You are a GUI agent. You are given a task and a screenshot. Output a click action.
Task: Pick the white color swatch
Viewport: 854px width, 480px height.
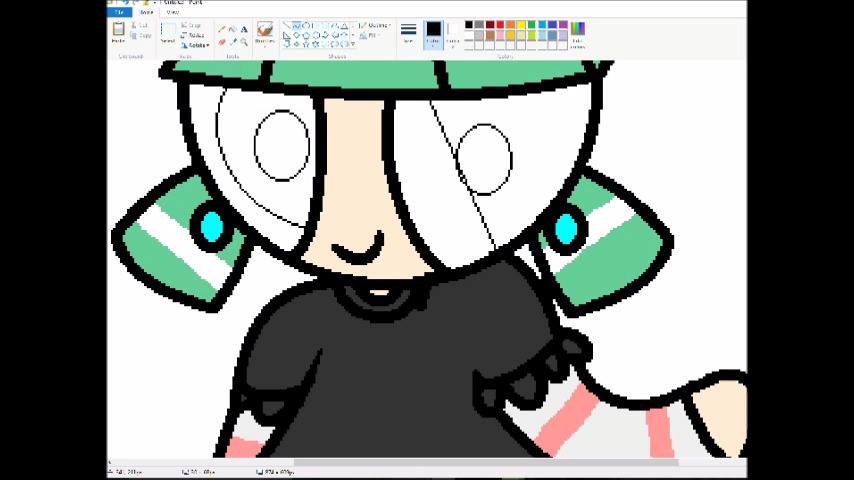point(469,35)
